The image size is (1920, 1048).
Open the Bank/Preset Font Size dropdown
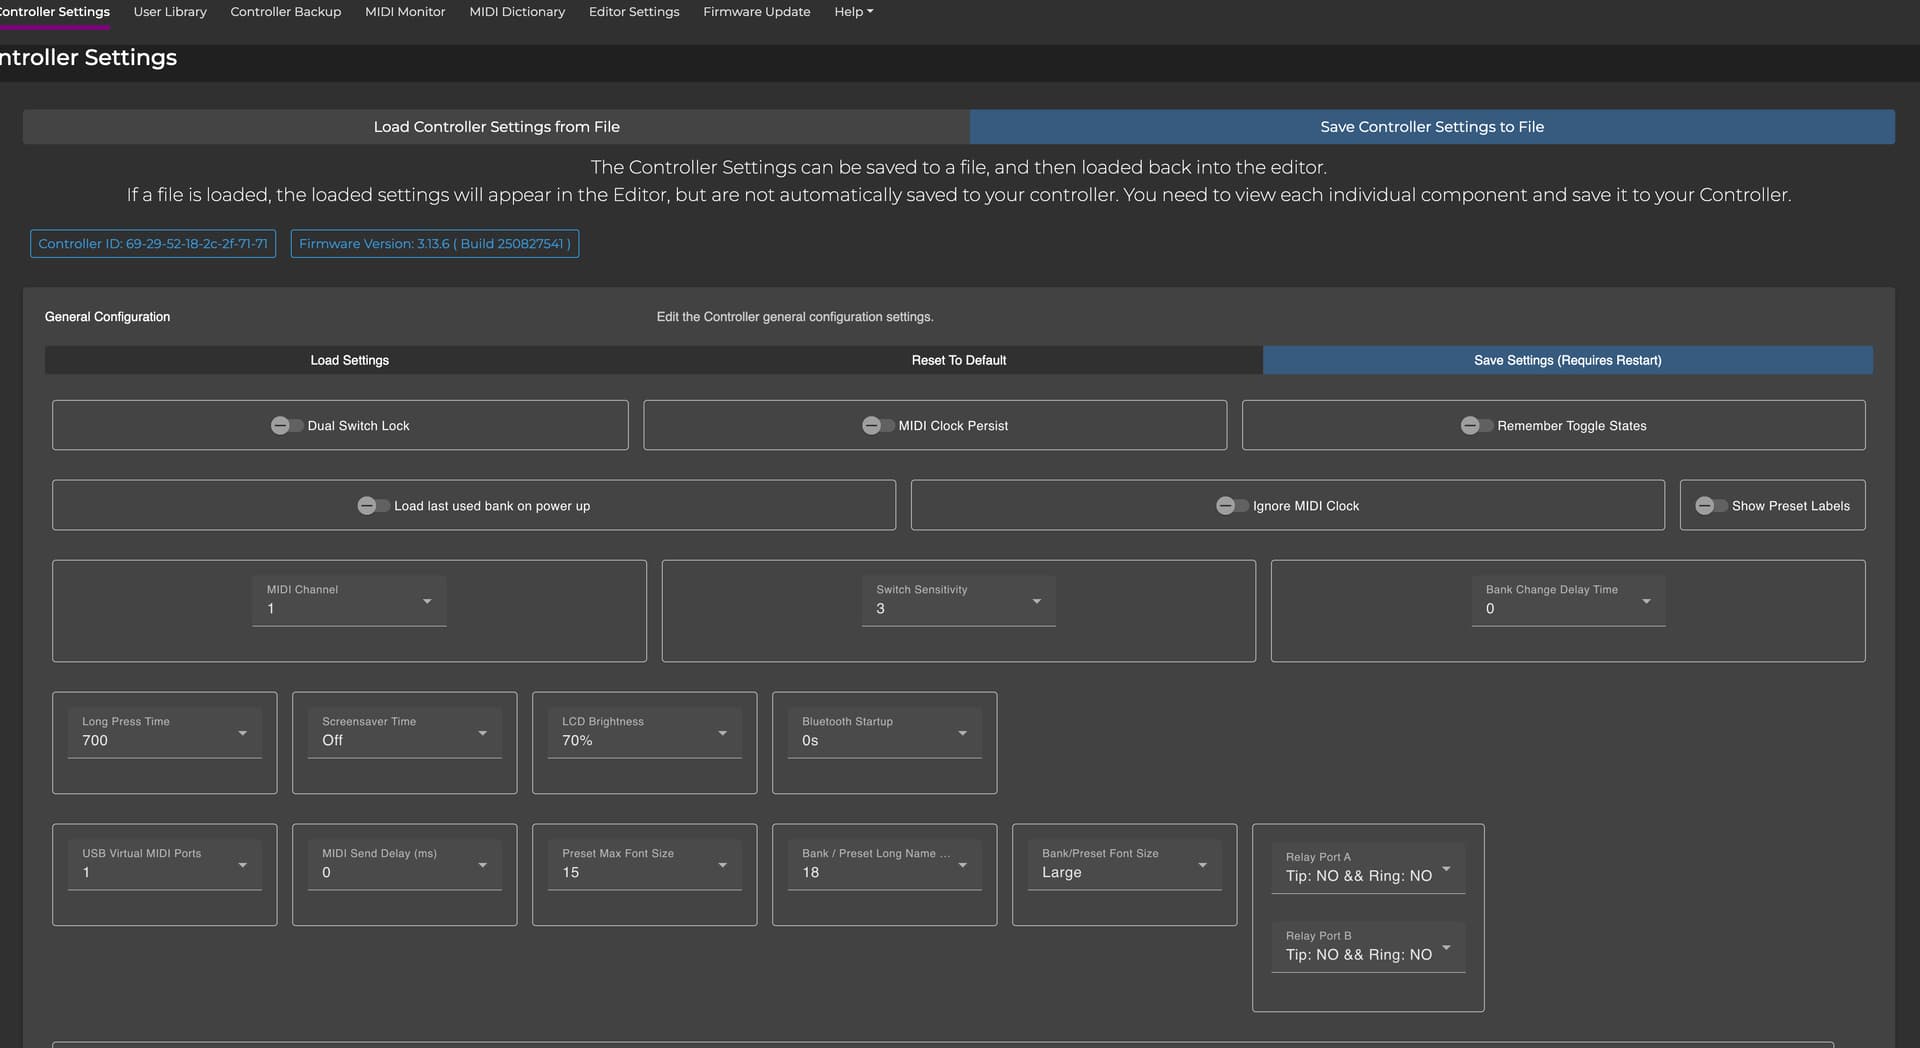(x=1124, y=865)
